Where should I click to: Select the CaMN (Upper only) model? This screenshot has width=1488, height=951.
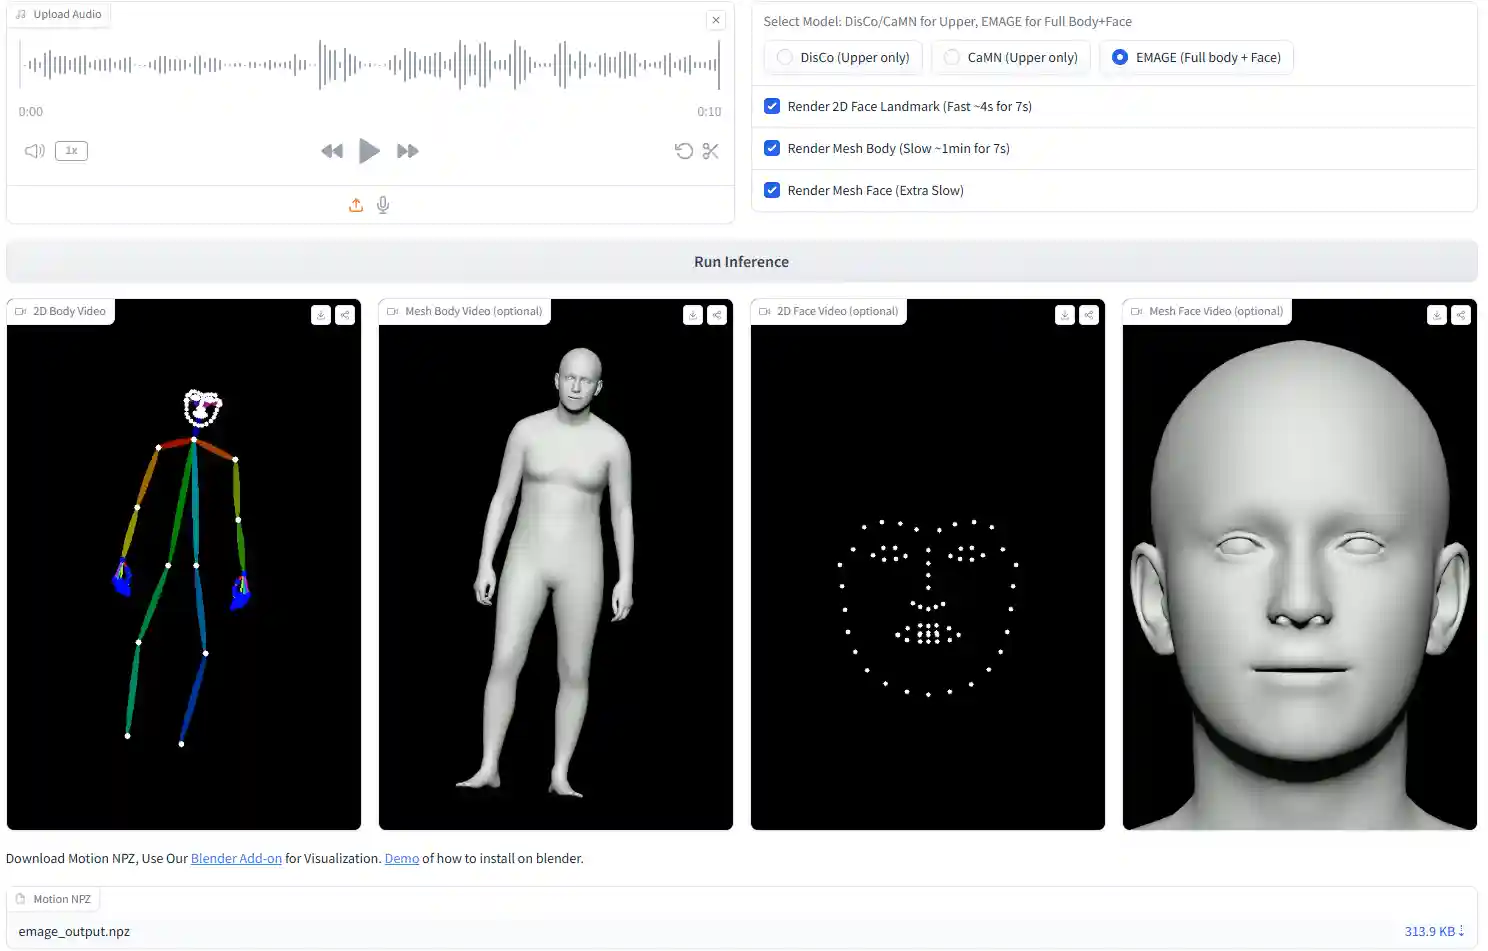coord(952,58)
